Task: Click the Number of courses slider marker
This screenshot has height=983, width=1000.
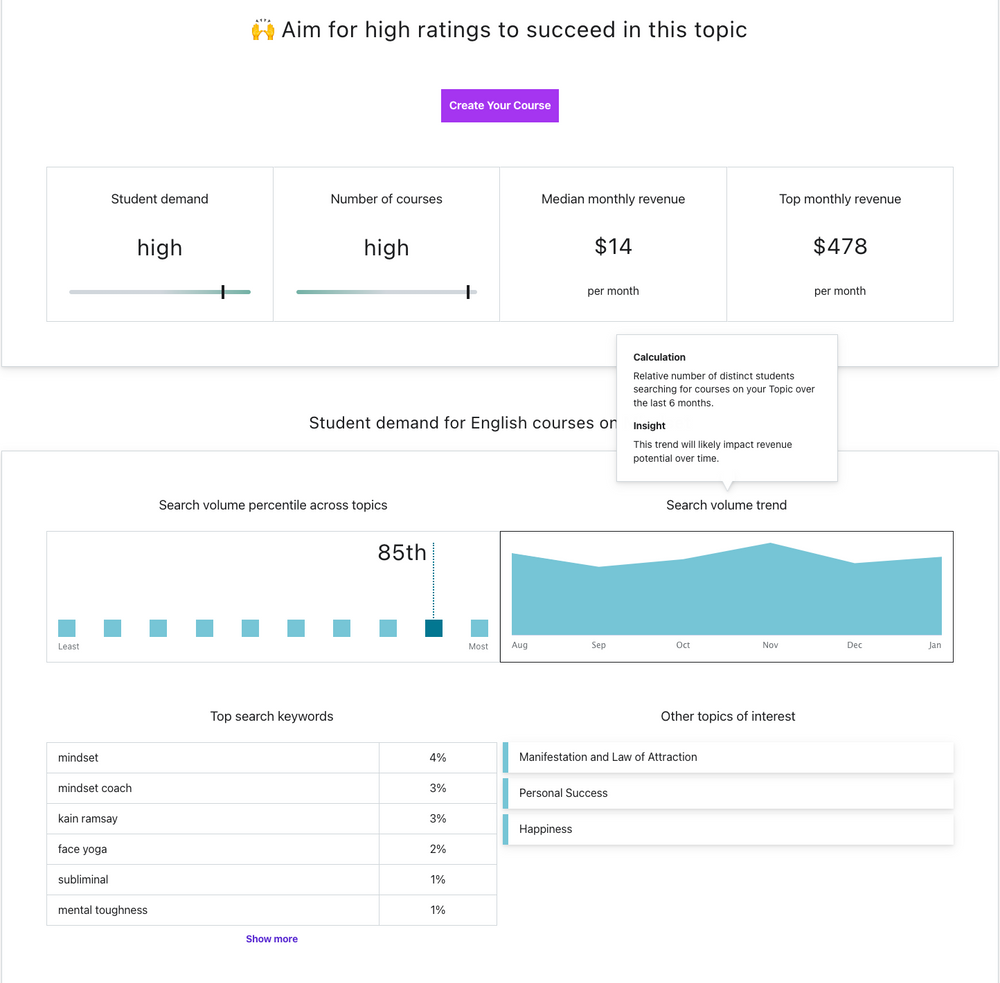Action: 467,291
